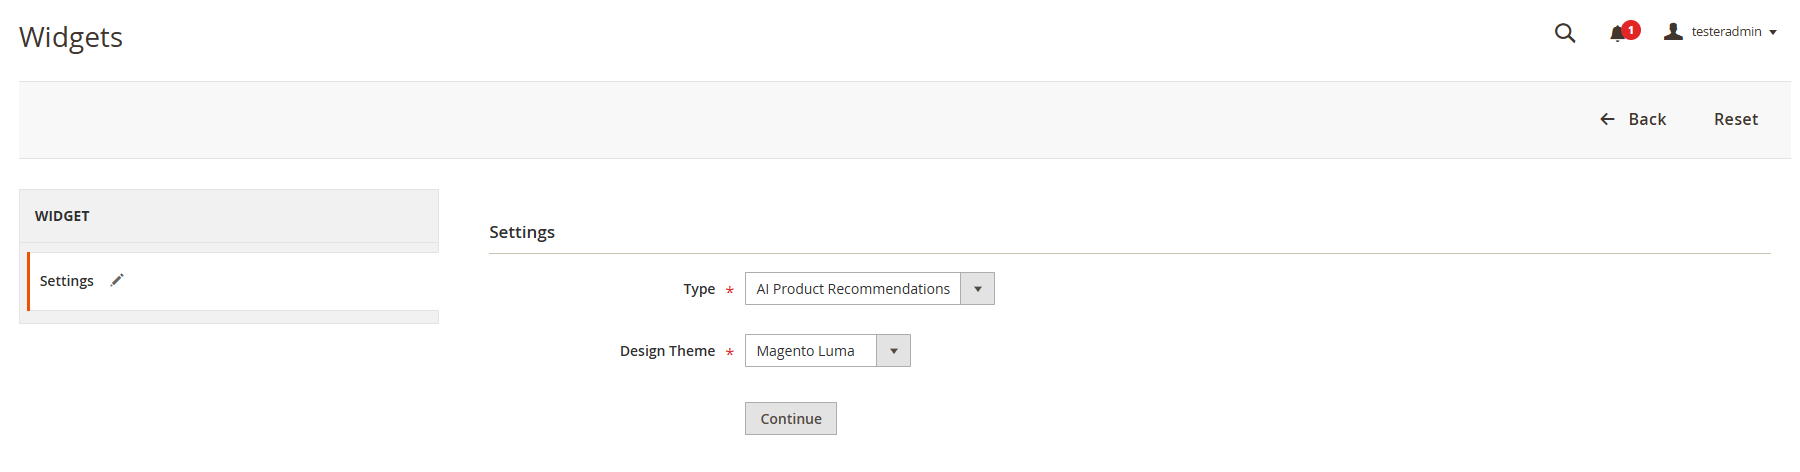Click the testeradmin user avatar icon
Screen dimensions: 1800x472
click(1673, 32)
